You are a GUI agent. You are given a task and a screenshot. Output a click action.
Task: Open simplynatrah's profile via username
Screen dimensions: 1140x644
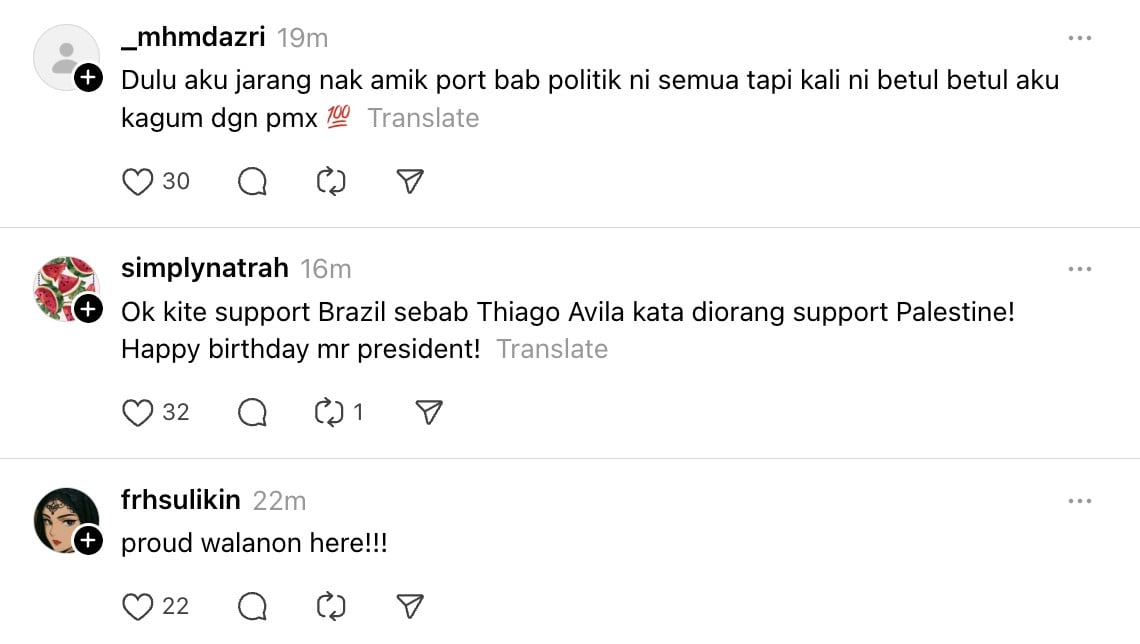[x=204, y=269]
